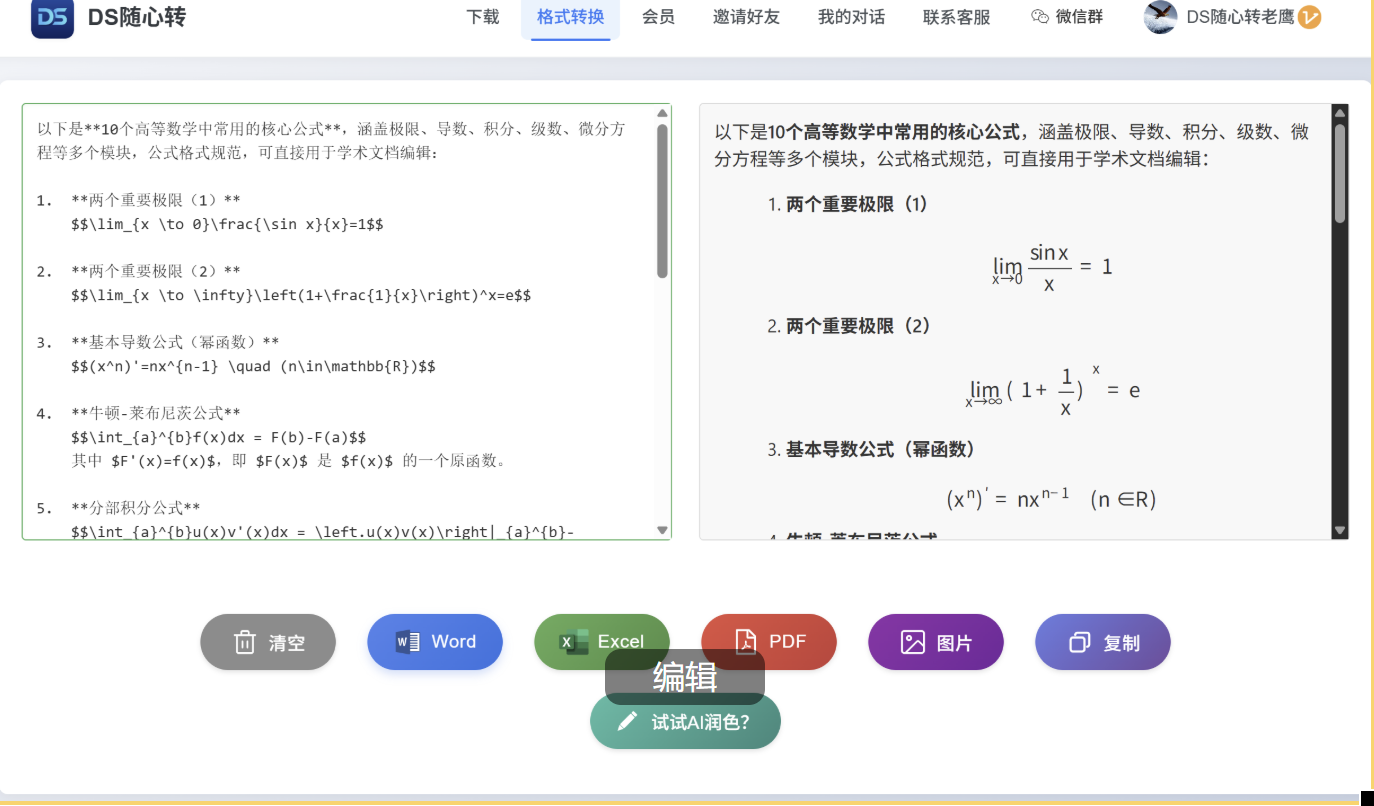Image resolution: width=1374 pixels, height=806 pixels.
Task: Click the 试试AI润色? button
Action: [x=685, y=722]
